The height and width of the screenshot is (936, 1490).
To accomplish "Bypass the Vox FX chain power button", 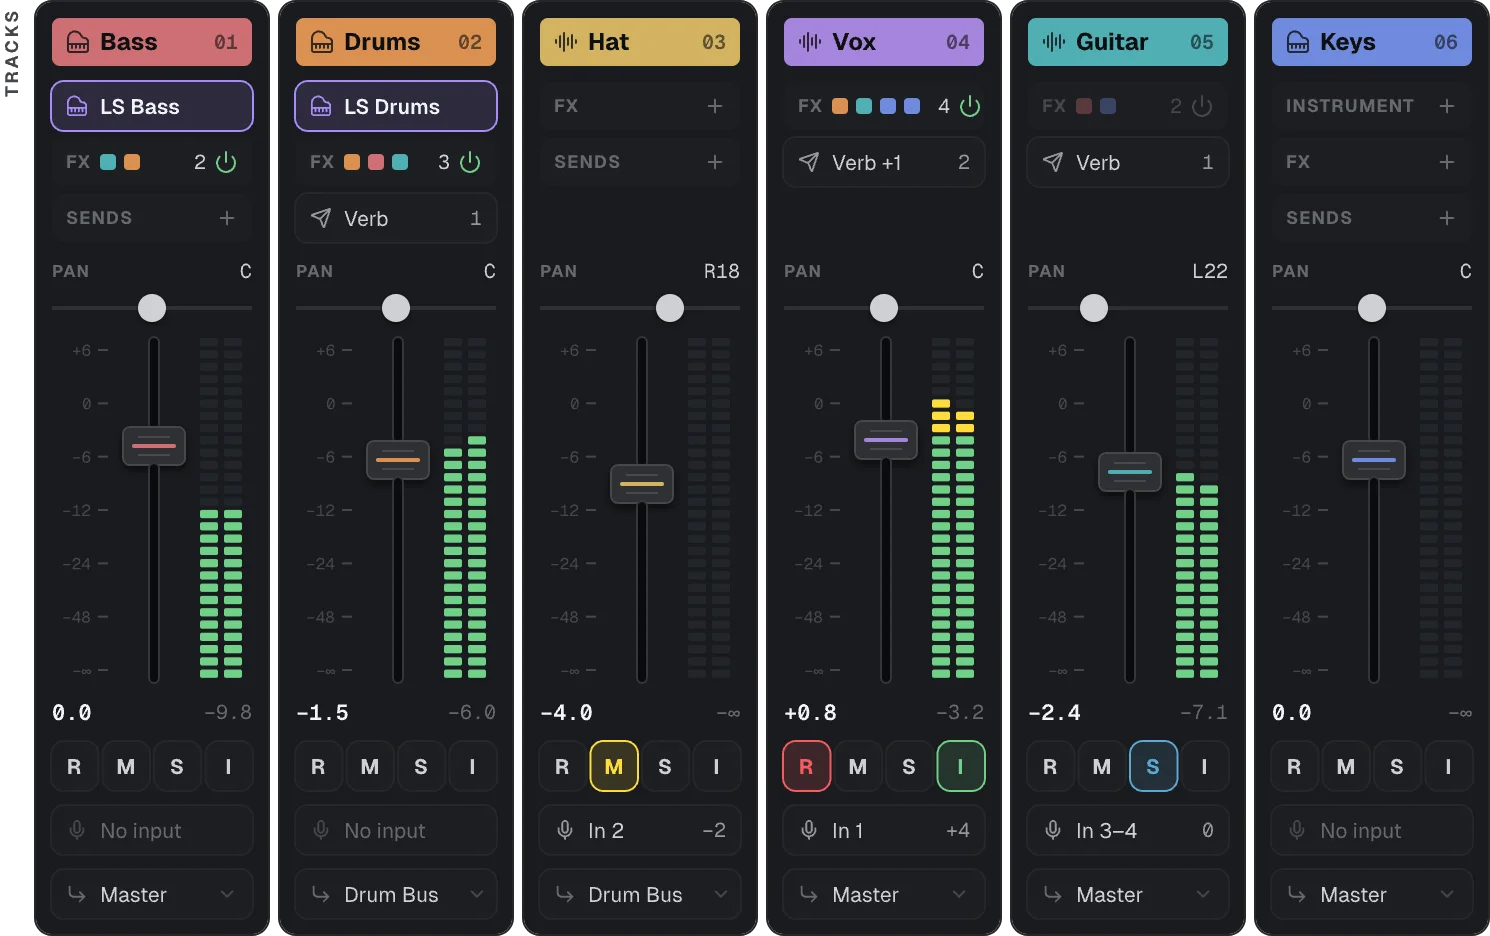I will pyautogui.click(x=971, y=106).
